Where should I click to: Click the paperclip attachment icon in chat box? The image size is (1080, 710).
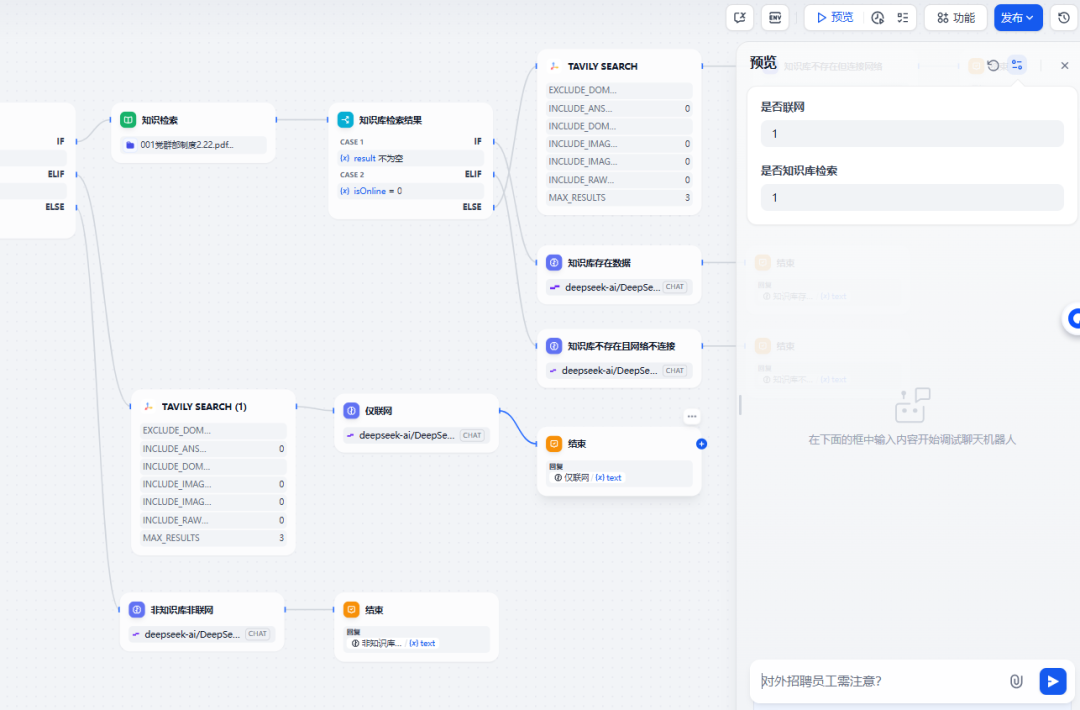(1016, 681)
